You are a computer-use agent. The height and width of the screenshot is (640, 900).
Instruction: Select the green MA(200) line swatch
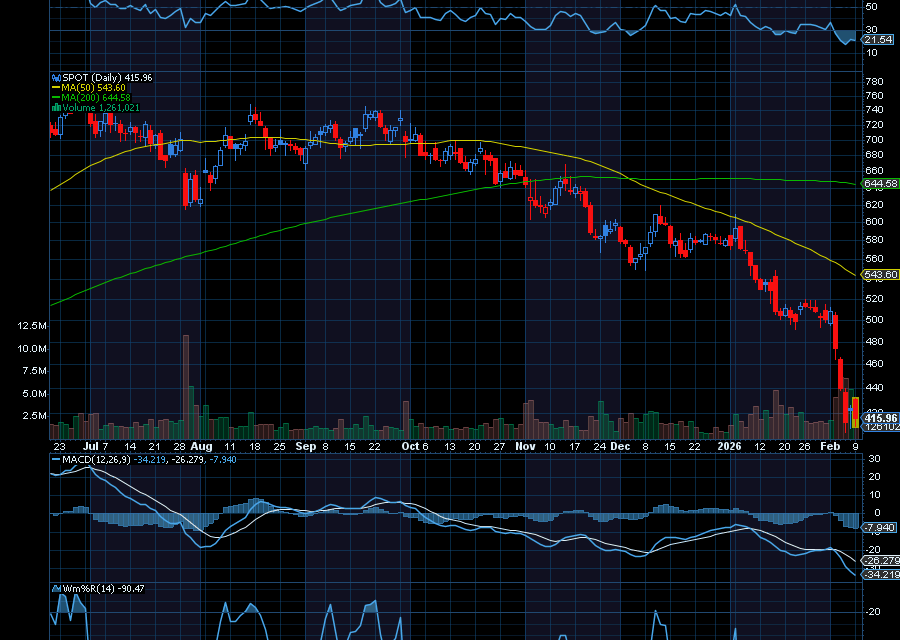point(56,97)
